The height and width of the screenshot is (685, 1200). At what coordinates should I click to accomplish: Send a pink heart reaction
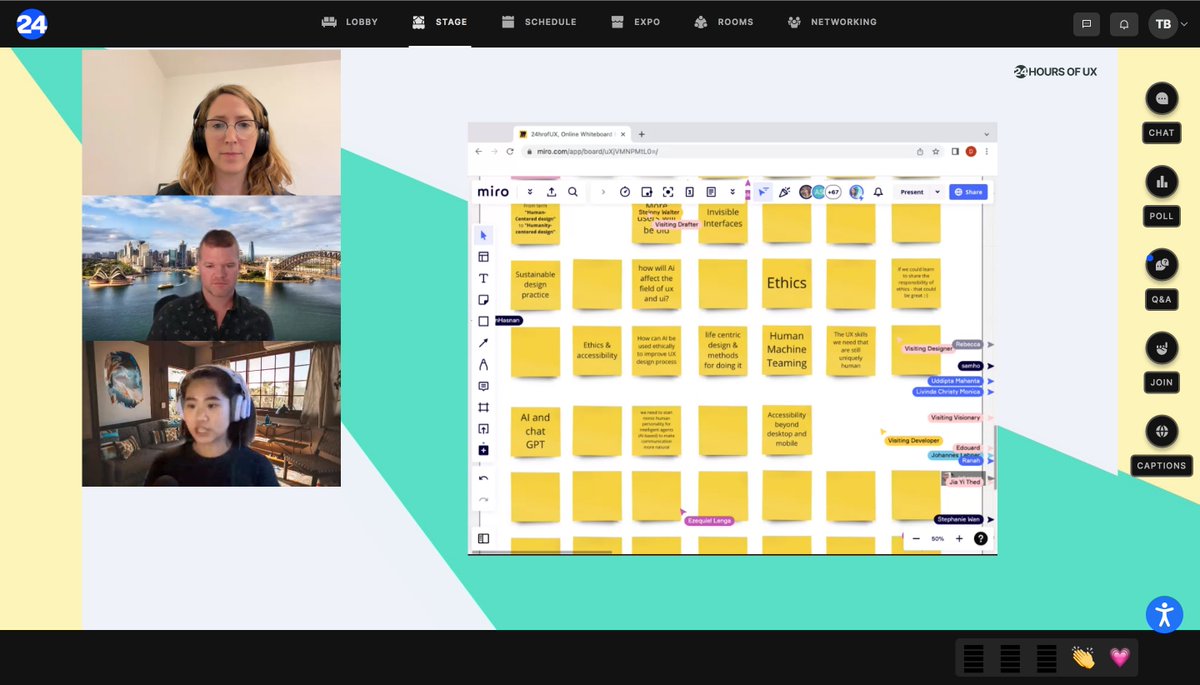(1119, 657)
